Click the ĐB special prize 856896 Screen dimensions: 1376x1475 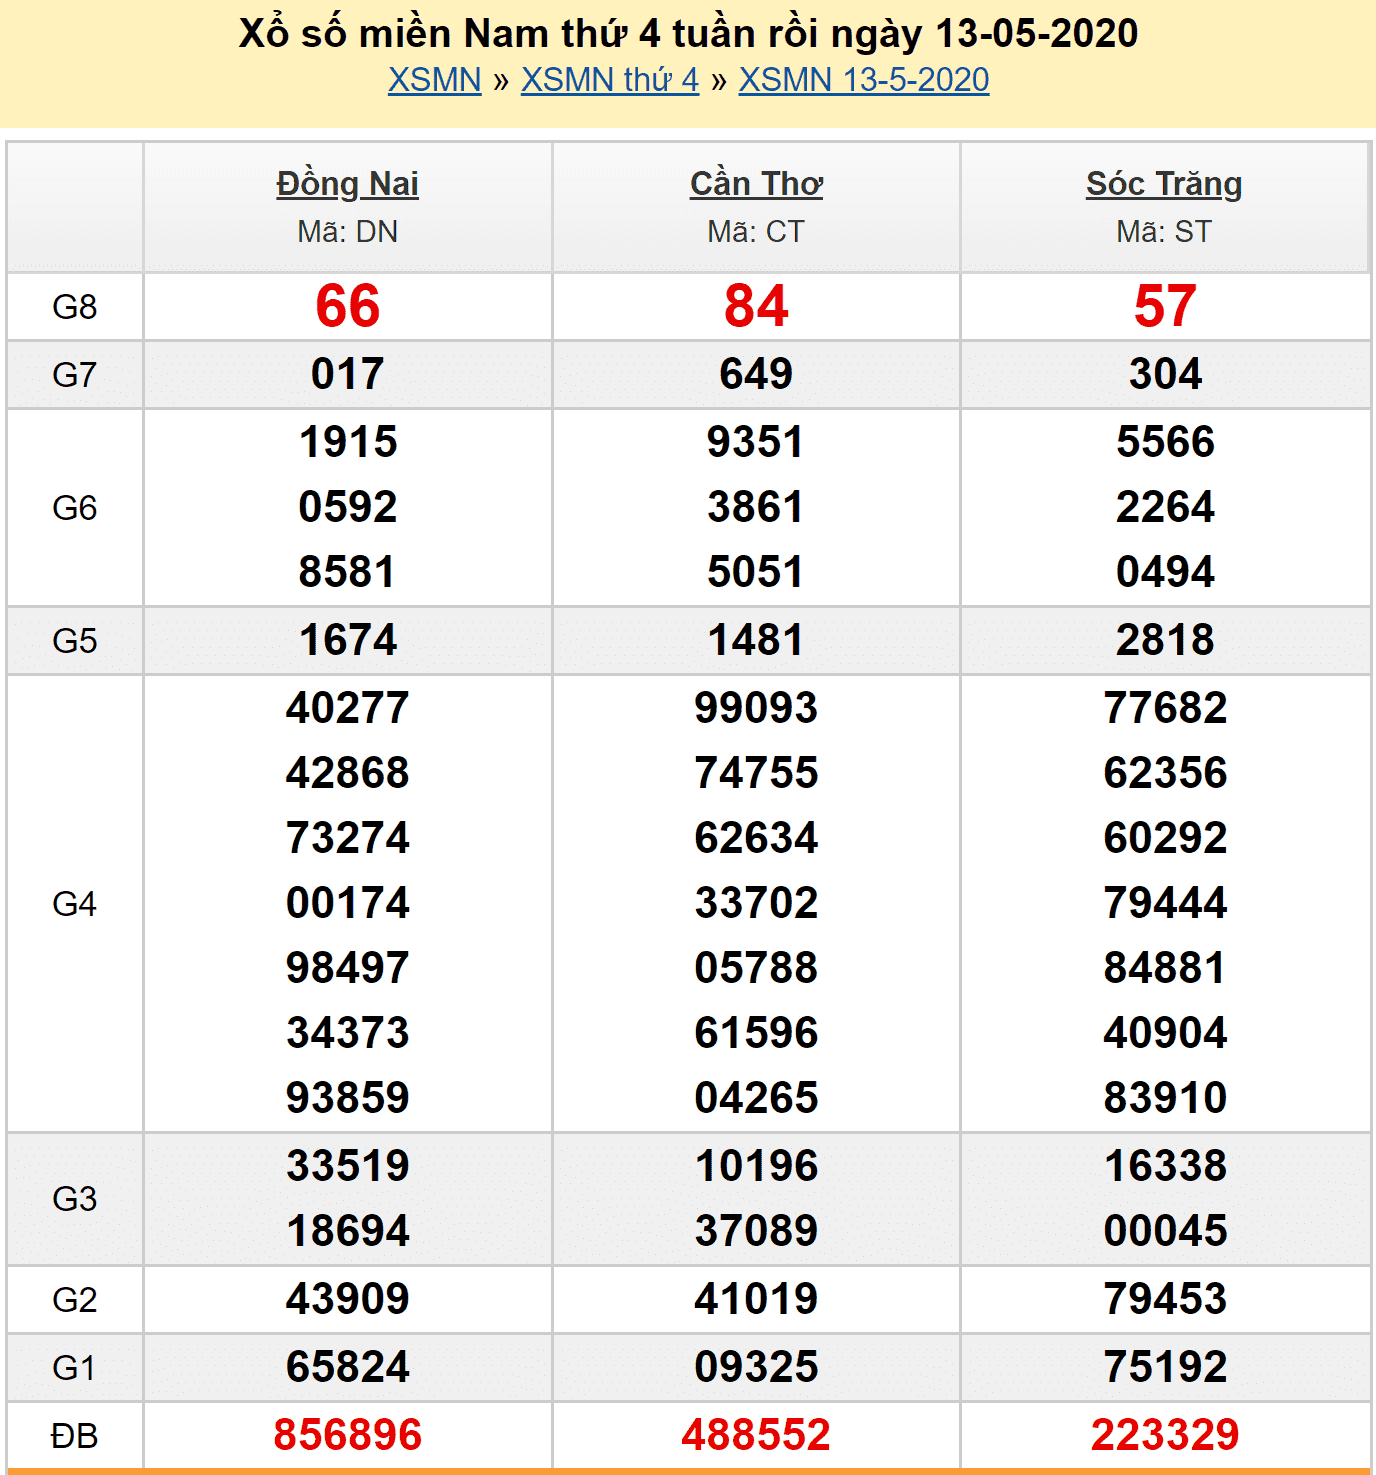348,1435
